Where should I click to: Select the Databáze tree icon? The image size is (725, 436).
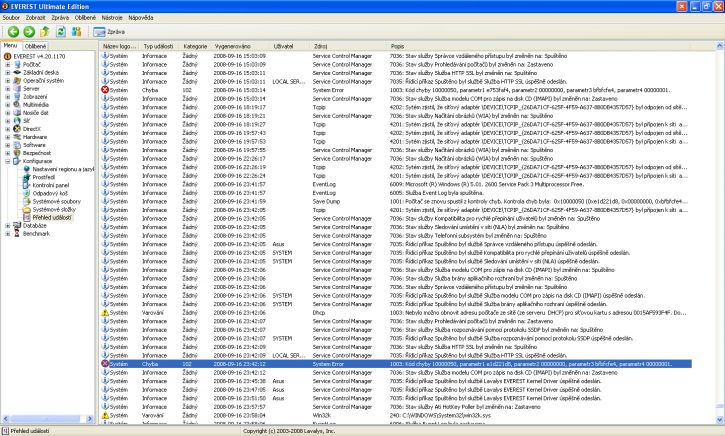click(x=18, y=226)
